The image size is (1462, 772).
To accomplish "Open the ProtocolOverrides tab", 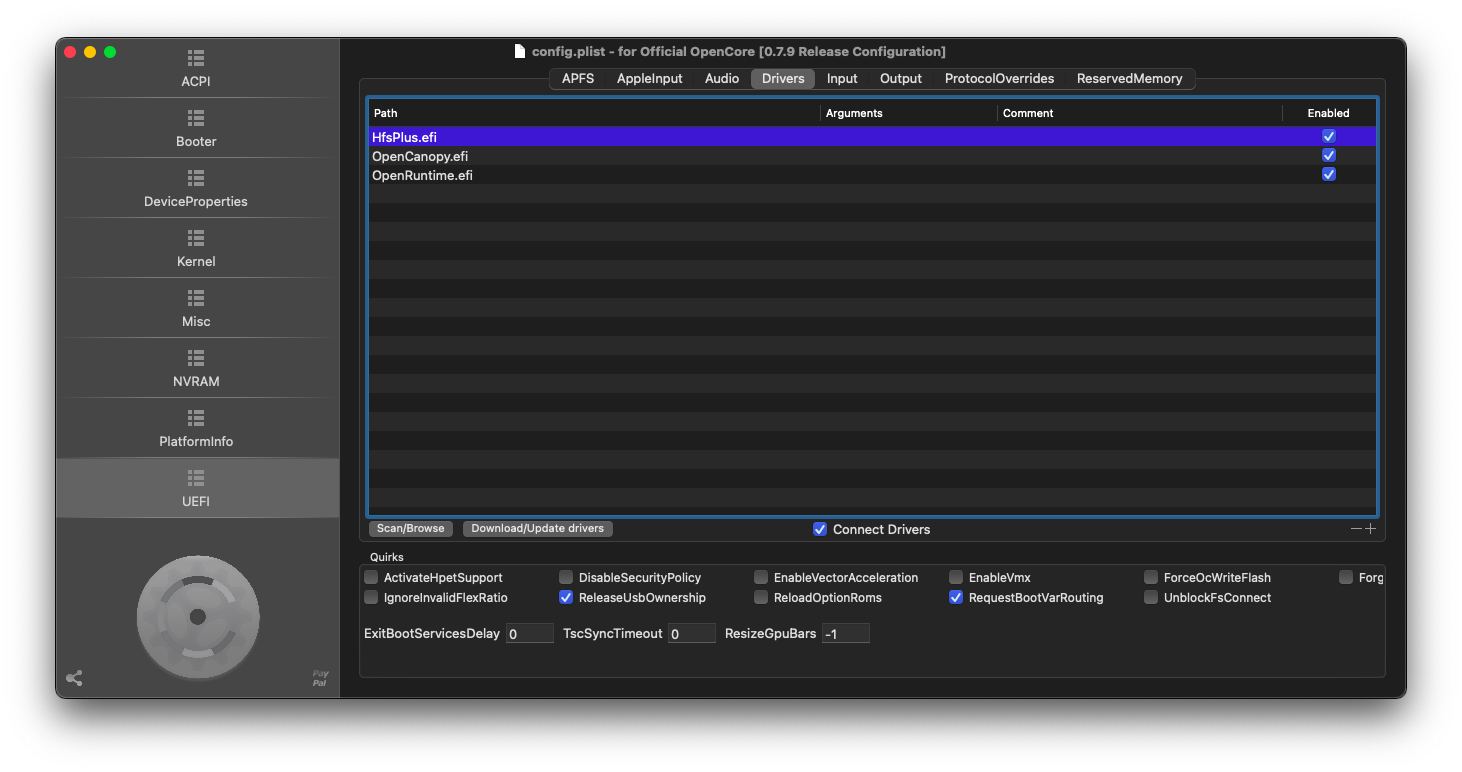I will (999, 78).
